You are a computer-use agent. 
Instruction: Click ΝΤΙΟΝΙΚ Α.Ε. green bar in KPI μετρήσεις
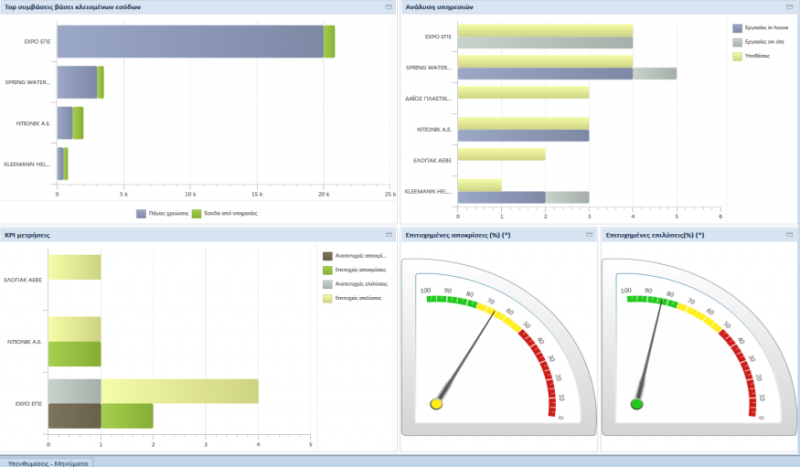pyautogui.click(x=74, y=354)
